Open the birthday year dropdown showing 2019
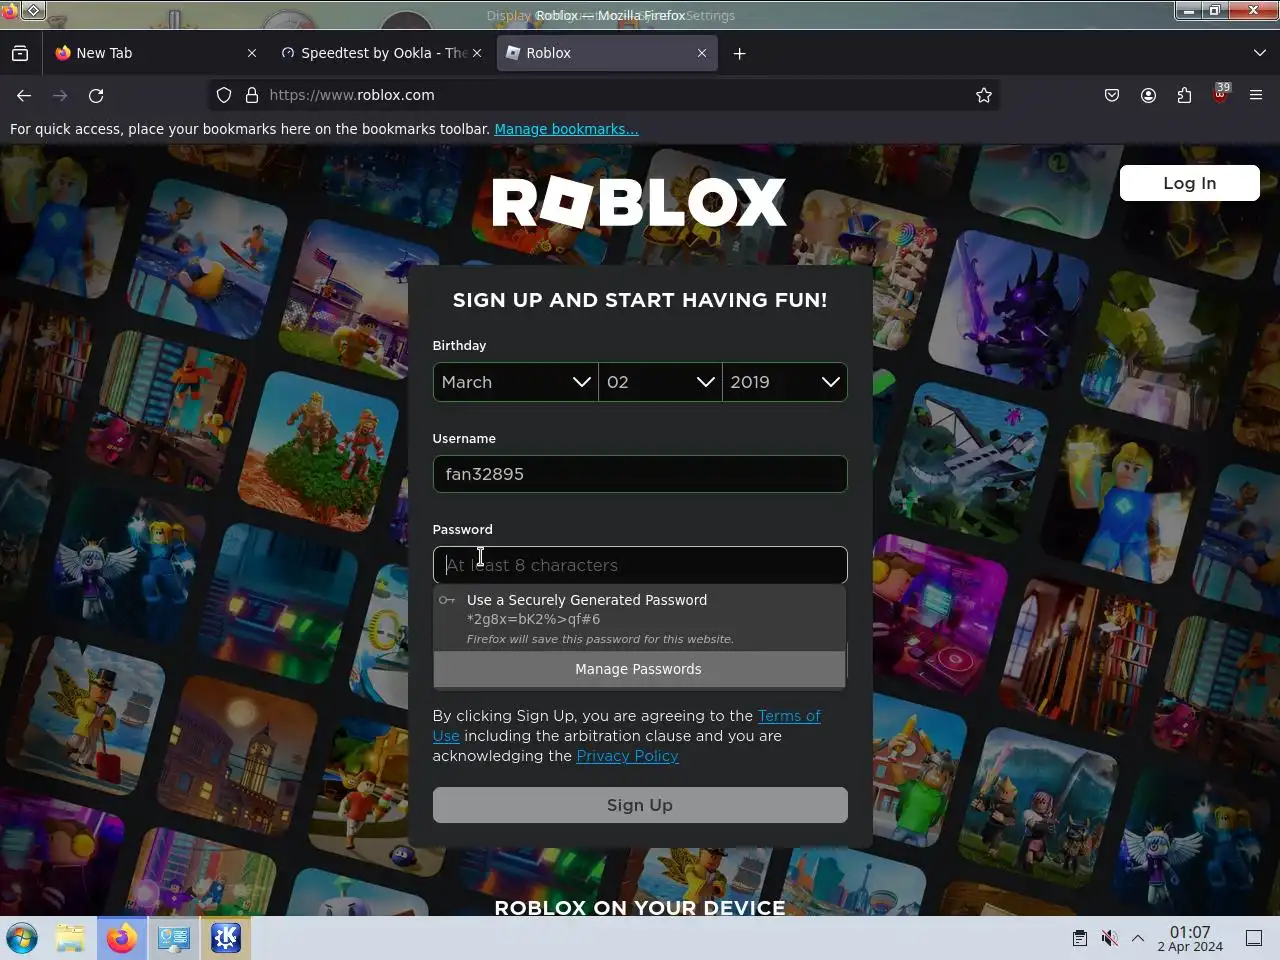Viewport: 1280px width, 960px height. (785, 382)
